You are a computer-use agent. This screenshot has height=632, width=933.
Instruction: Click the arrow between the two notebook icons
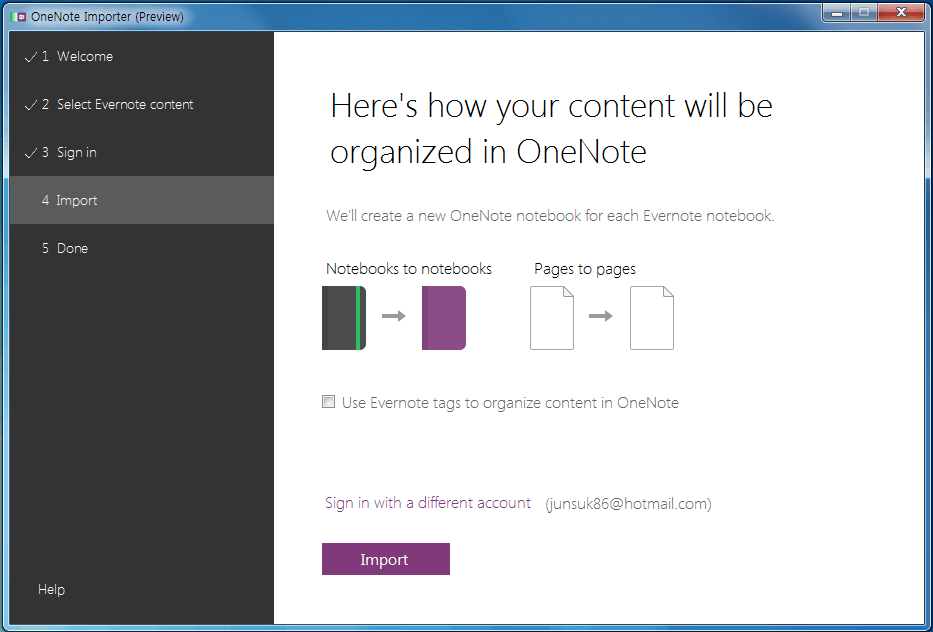tap(394, 316)
